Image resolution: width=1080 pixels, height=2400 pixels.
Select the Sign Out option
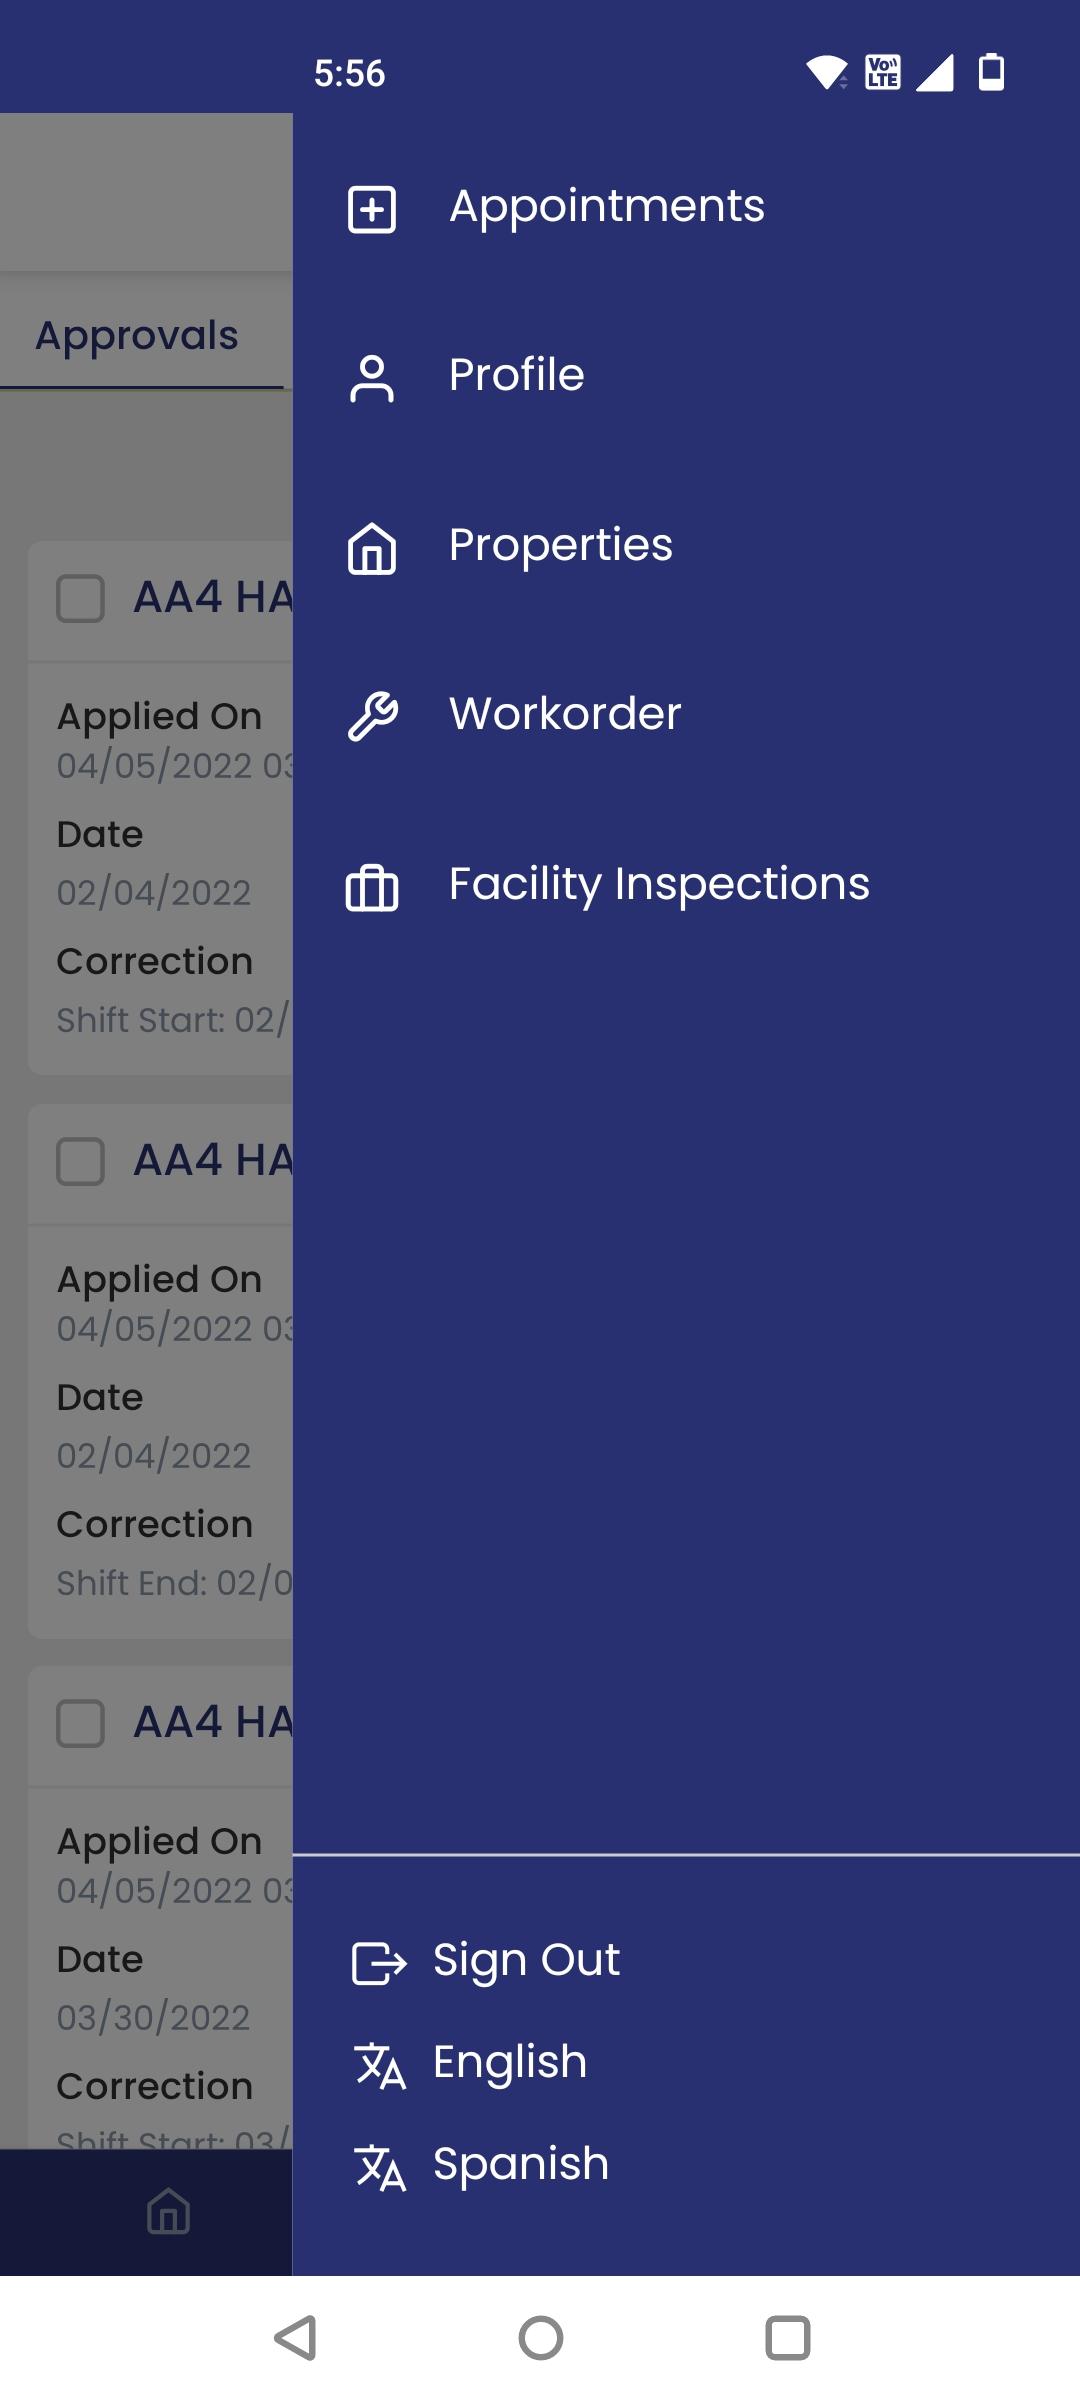(x=526, y=1960)
